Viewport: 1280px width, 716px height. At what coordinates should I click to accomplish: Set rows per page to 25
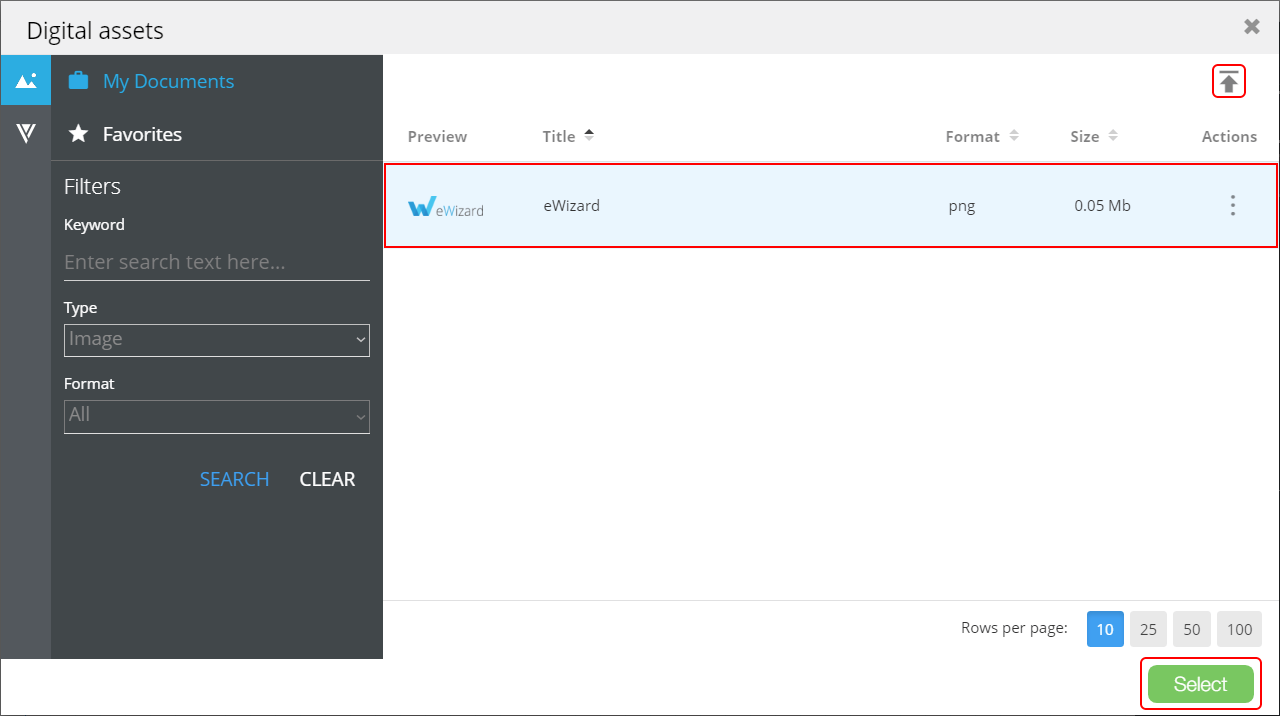point(1148,629)
